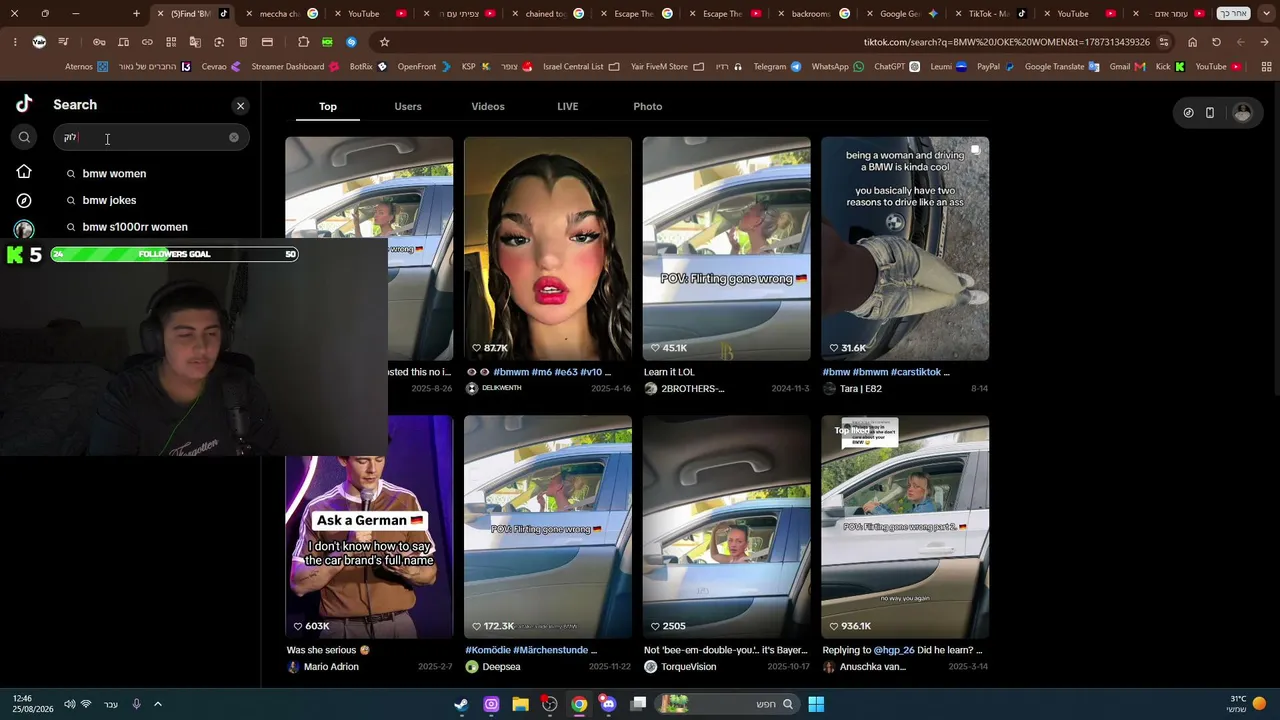Image resolution: width=1280 pixels, height=720 pixels.
Task: Open the Kick bookmark
Action: pyautogui.click(x=1170, y=67)
